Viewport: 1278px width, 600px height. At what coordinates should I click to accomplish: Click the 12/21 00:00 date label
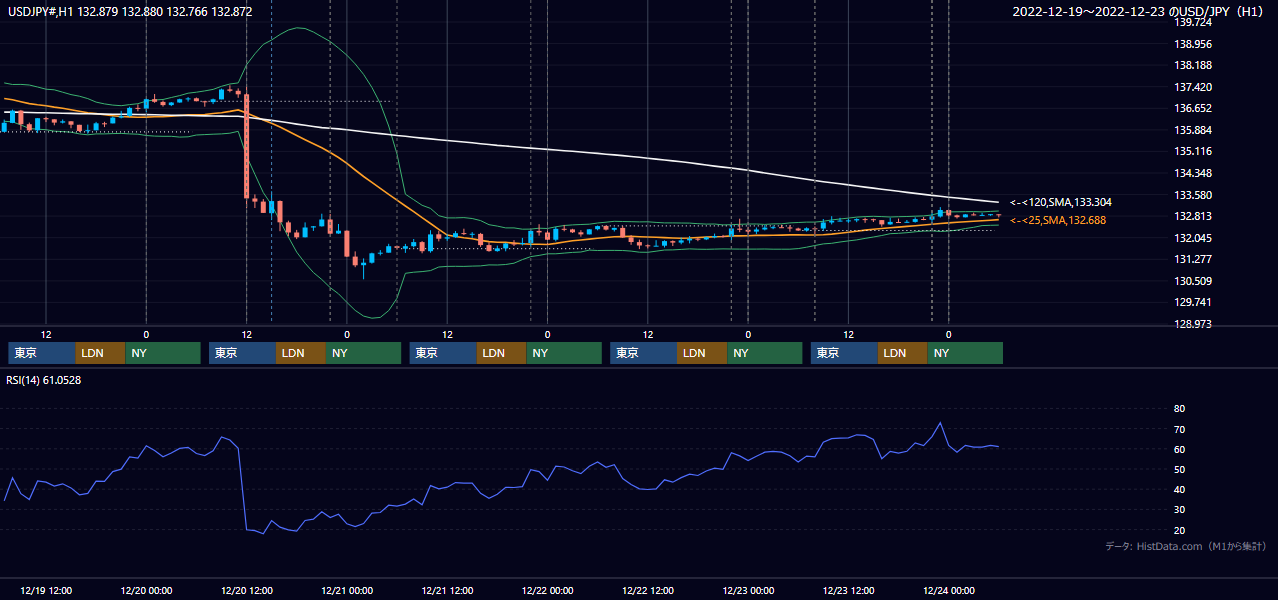pyautogui.click(x=347, y=590)
